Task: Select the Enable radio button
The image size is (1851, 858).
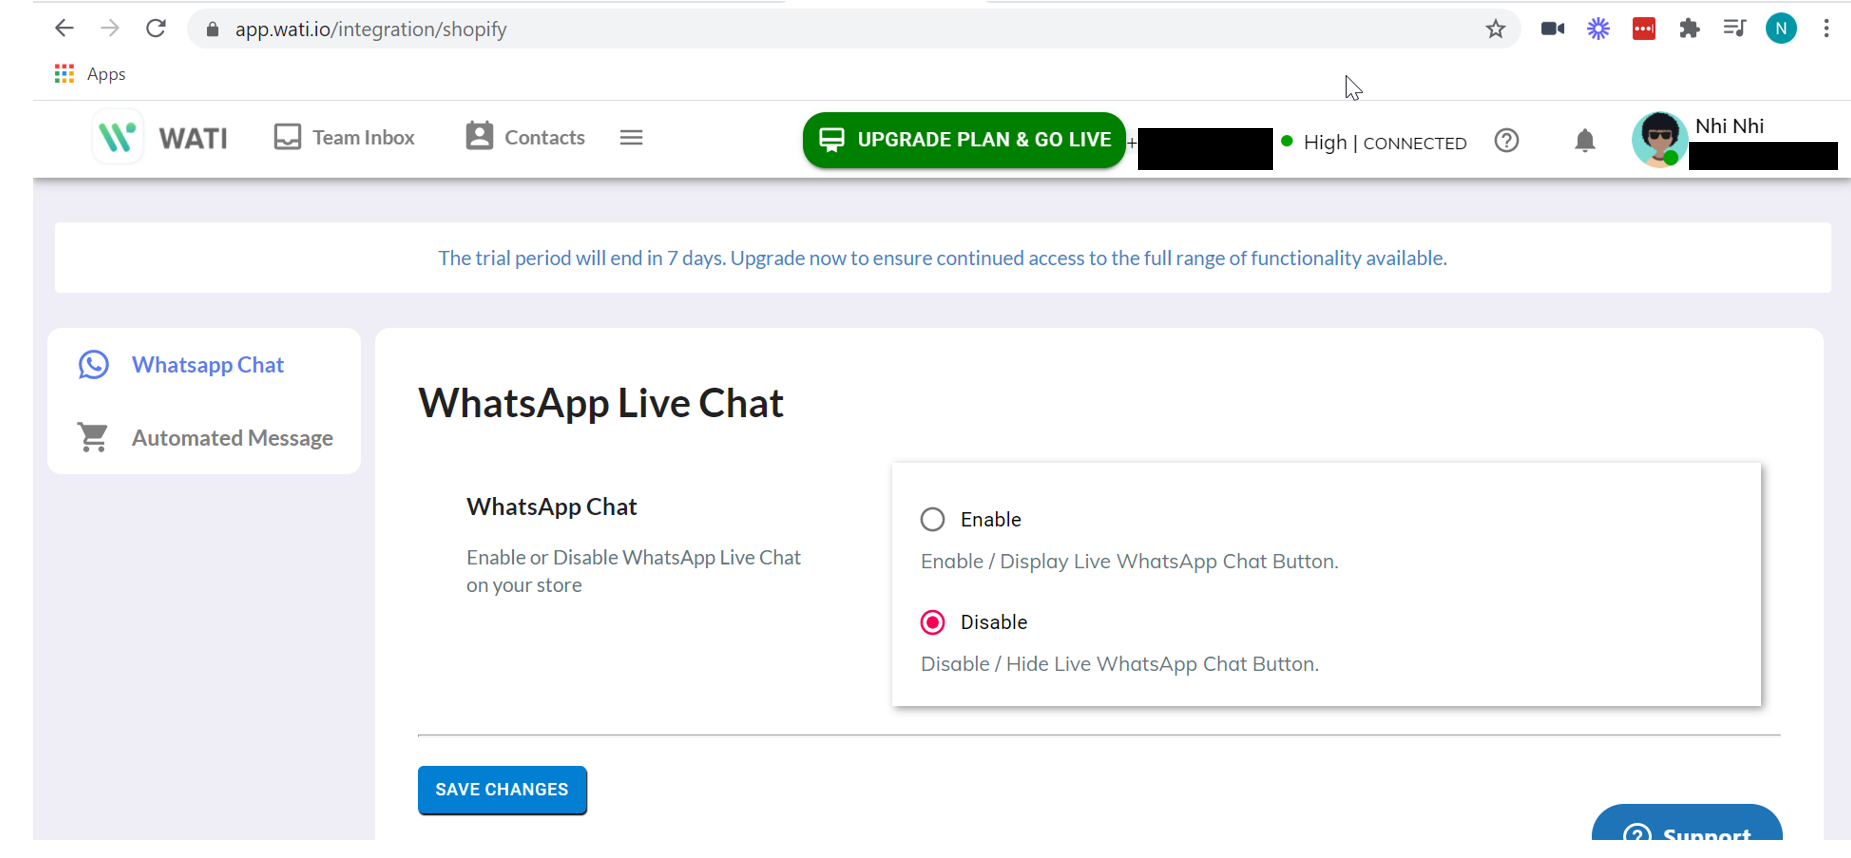Action: (932, 519)
